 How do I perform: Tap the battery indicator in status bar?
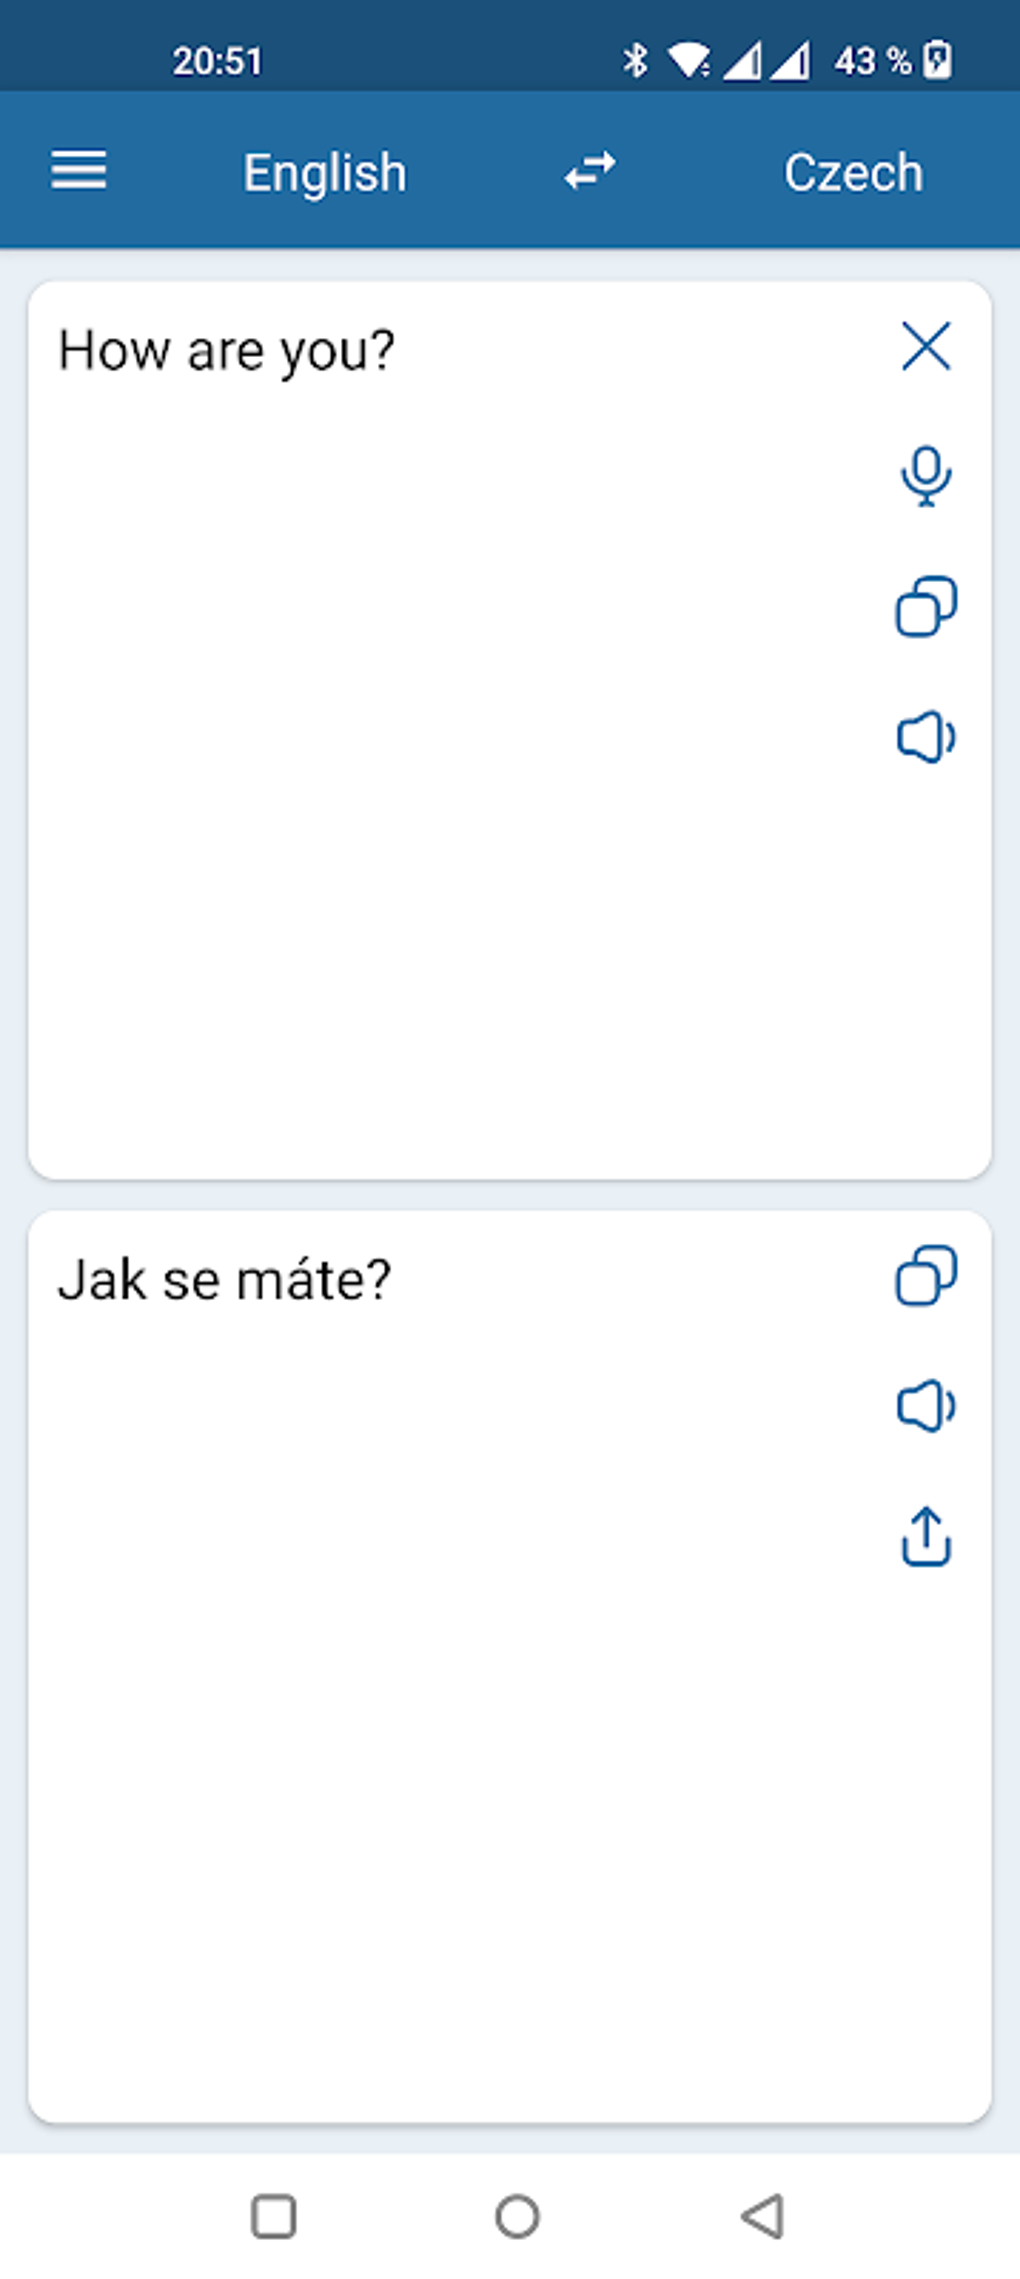tap(938, 60)
